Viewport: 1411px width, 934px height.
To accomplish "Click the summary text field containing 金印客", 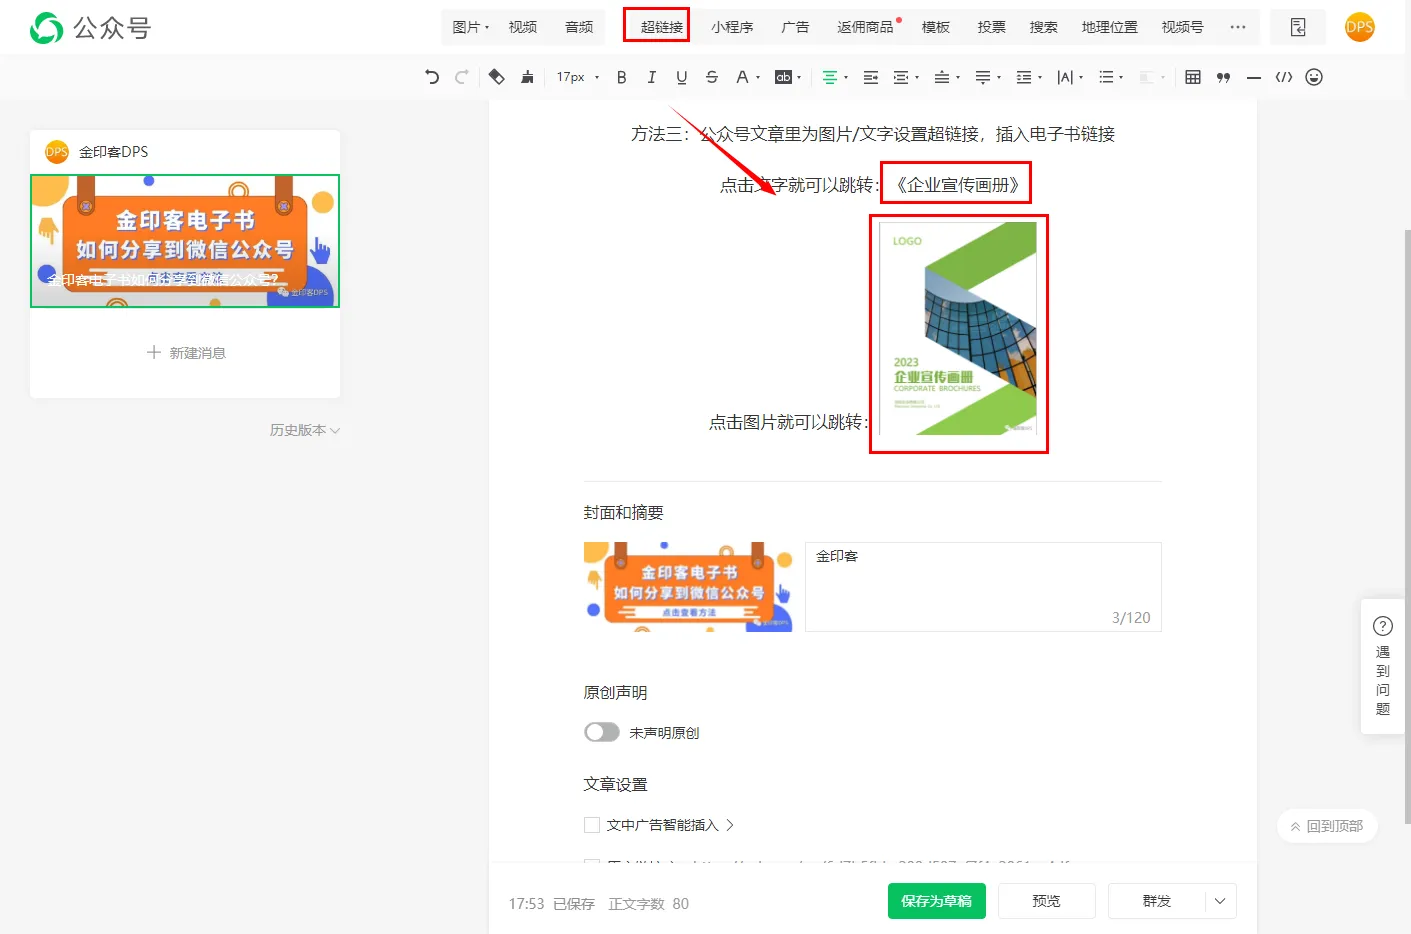I will [x=982, y=586].
